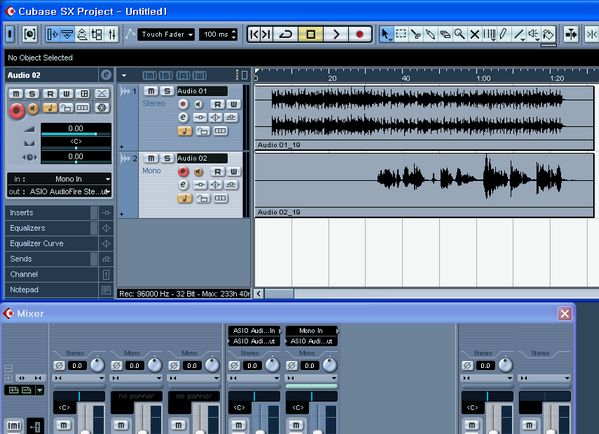
Task: Open the Pool window
Action: click(97, 34)
